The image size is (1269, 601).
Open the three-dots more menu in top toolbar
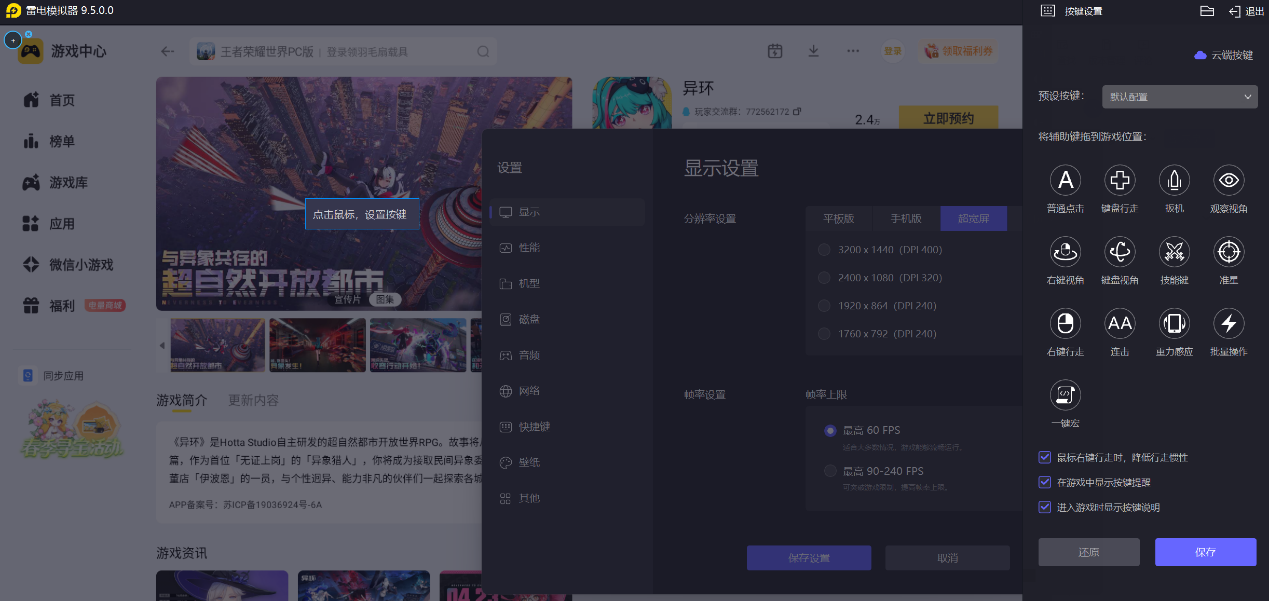tap(853, 51)
